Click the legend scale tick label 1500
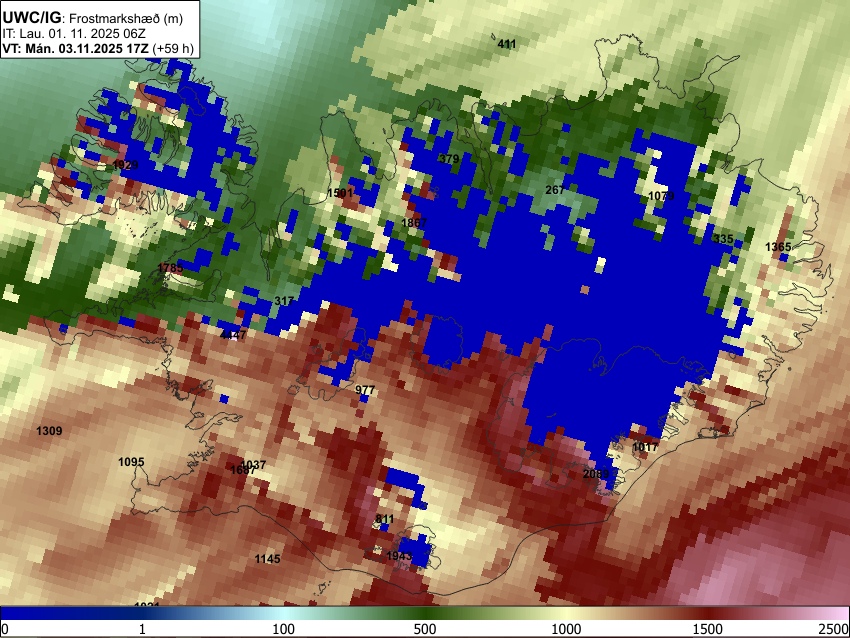 708,629
